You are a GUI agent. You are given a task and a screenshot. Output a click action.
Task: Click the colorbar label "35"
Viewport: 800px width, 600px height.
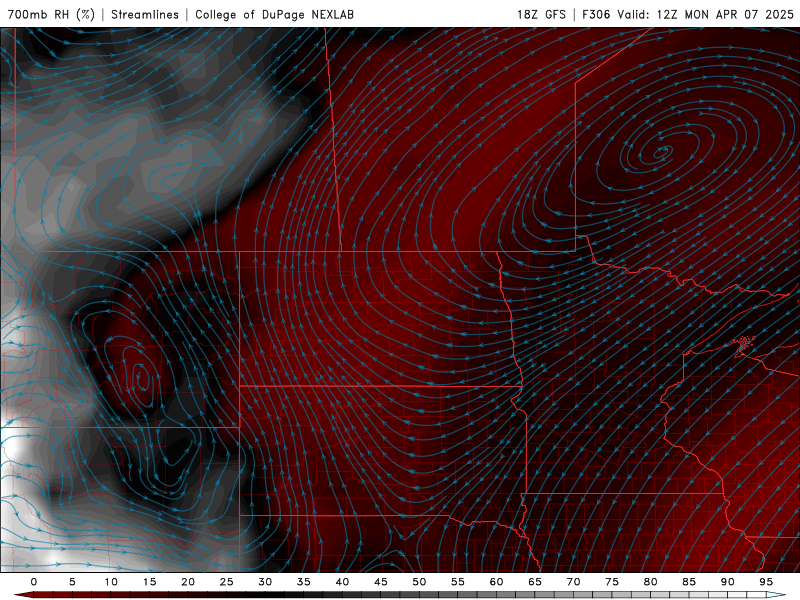(x=304, y=582)
